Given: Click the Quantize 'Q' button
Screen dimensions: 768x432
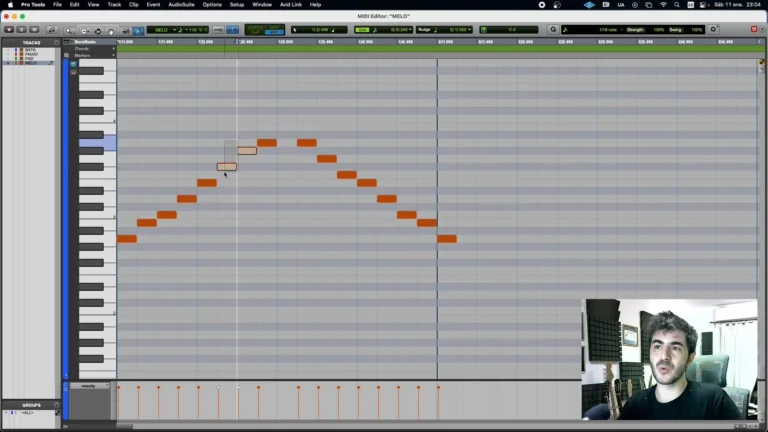Looking at the screenshot, I should click(553, 30).
